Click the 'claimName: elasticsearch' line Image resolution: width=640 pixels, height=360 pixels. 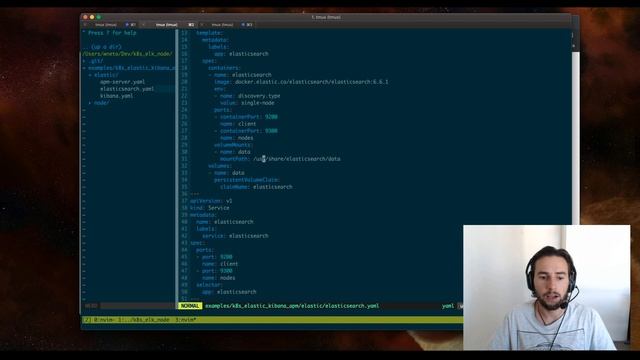pos(256,187)
